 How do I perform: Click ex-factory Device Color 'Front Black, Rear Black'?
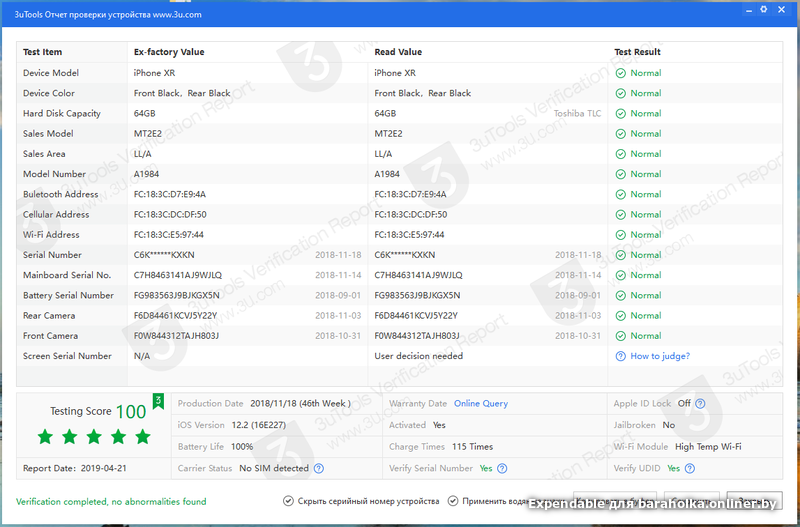click(182, 93)
